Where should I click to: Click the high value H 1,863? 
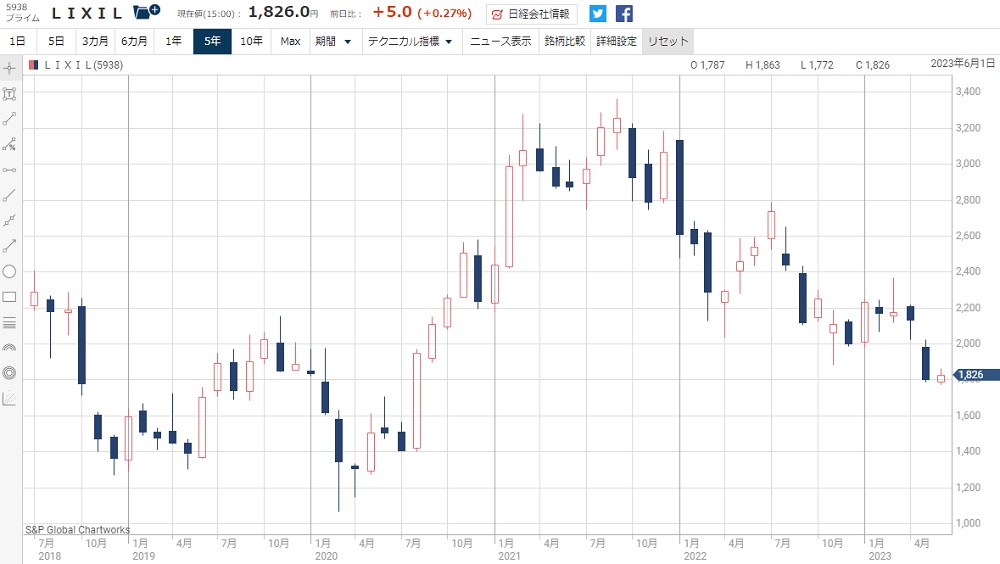(762, 65)
